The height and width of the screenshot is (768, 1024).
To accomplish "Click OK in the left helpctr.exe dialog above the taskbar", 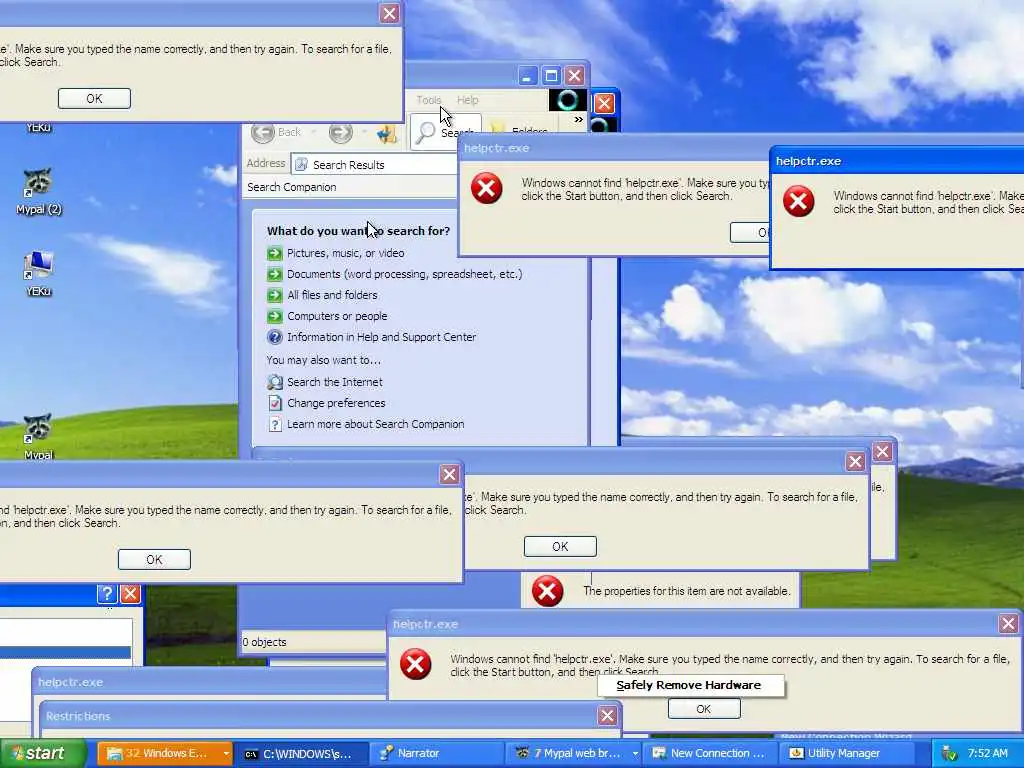I will [x=154, y=560].
